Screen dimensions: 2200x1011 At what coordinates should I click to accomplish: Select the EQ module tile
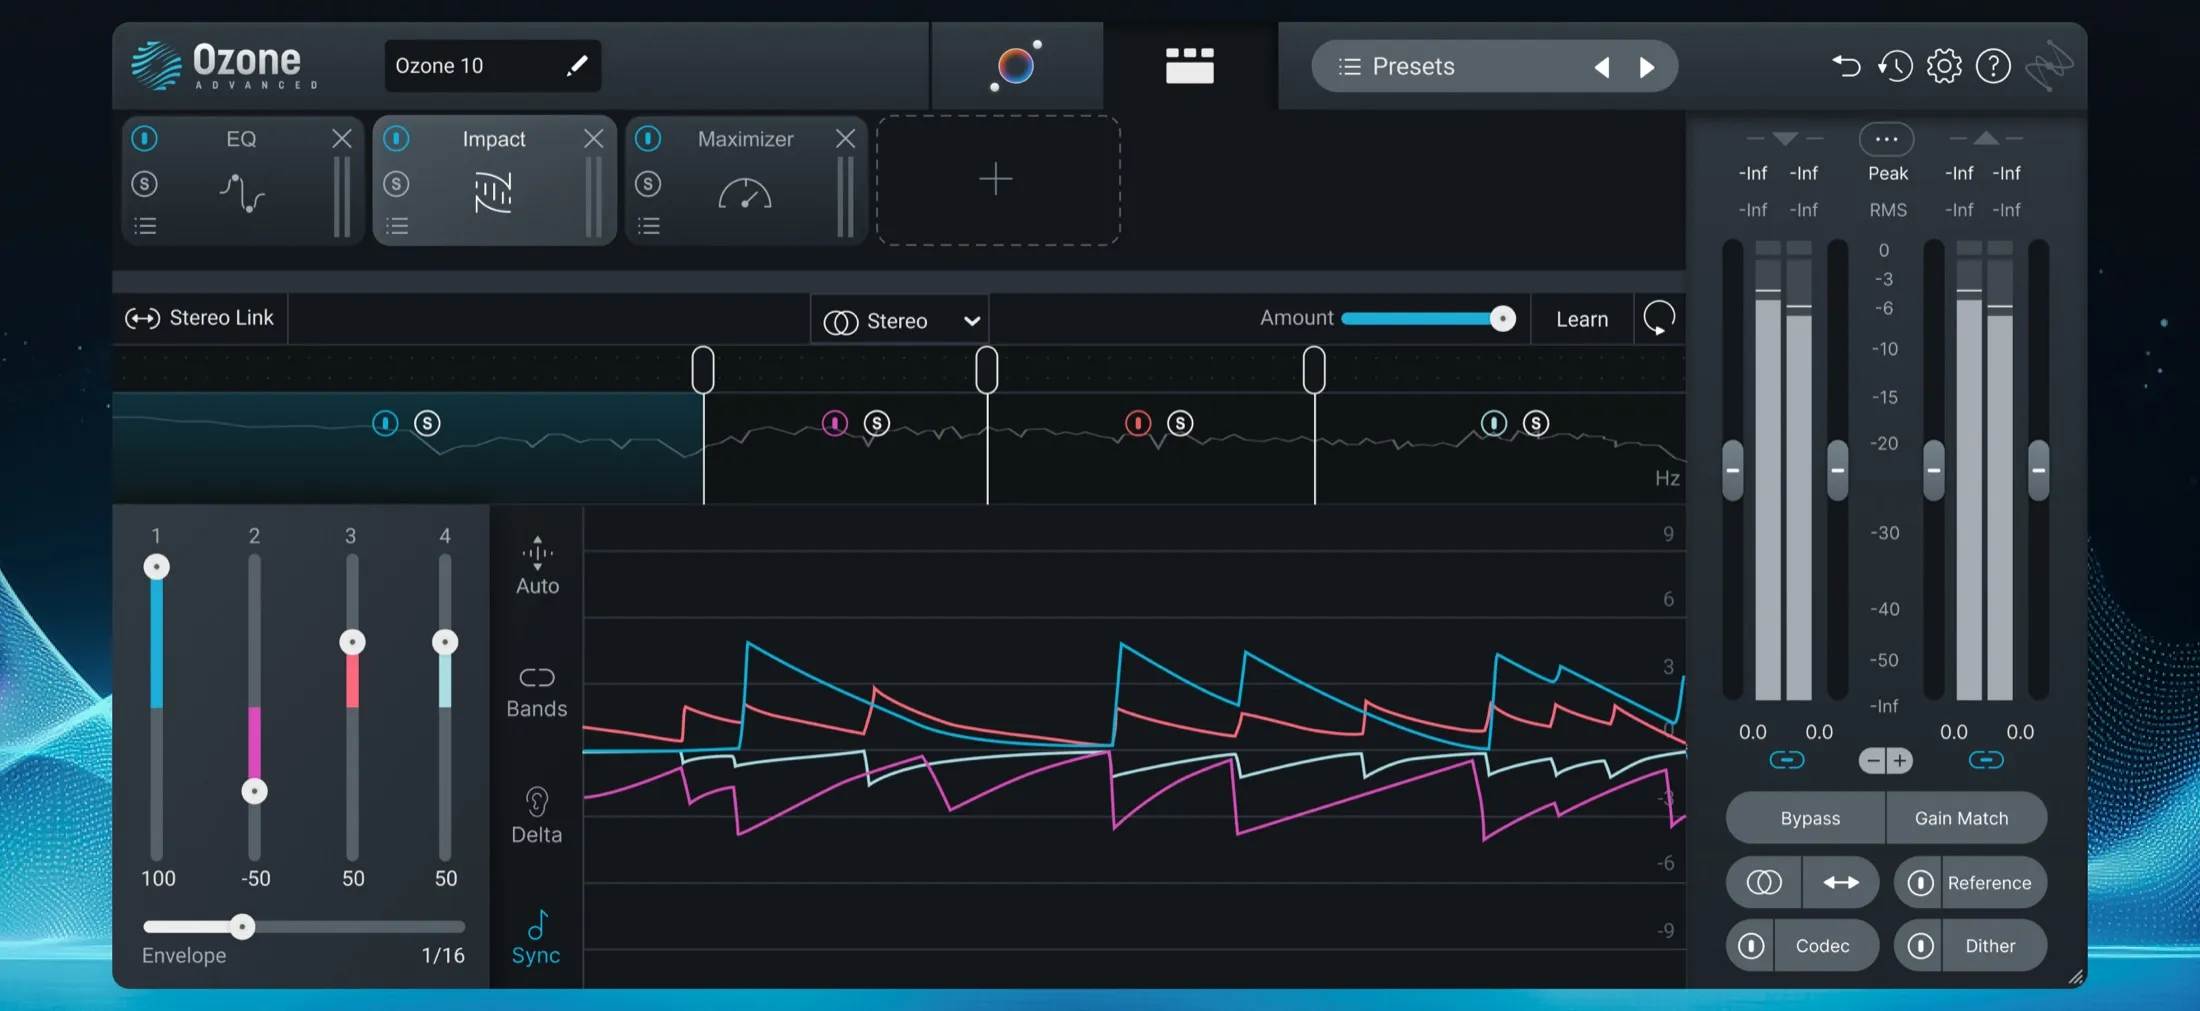click(x=242, y=181)
